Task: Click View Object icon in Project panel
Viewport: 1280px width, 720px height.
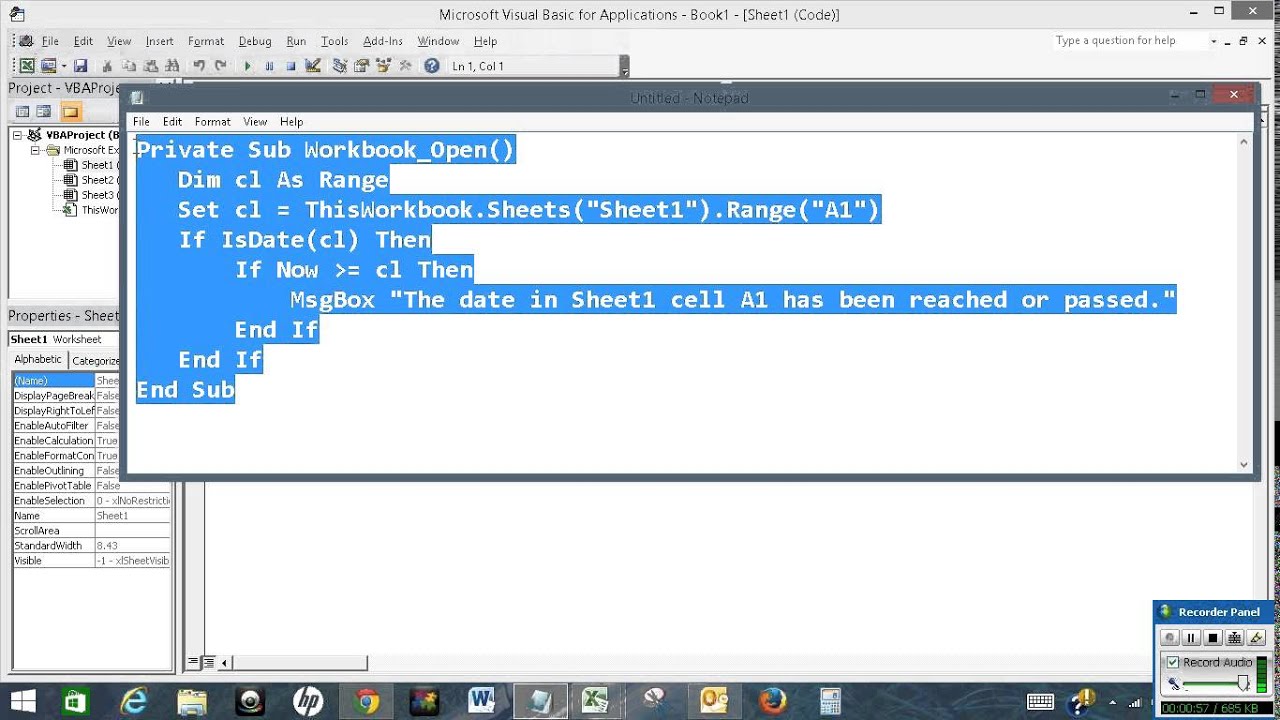Action: tap(43, 111)
